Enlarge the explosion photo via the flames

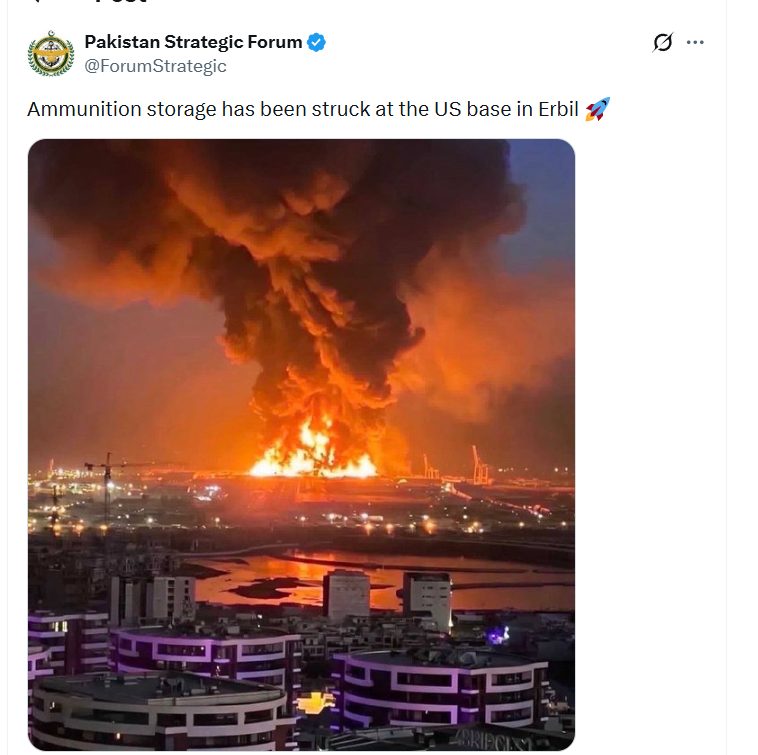[312, 455]
